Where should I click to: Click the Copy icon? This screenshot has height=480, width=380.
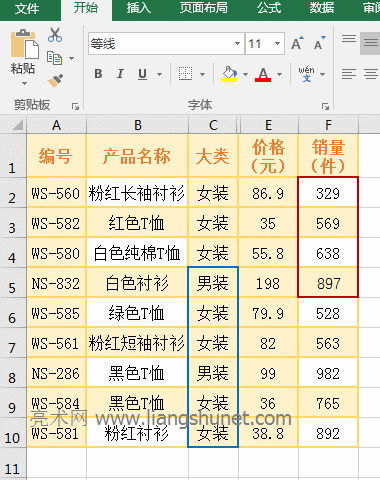point(54,58)
